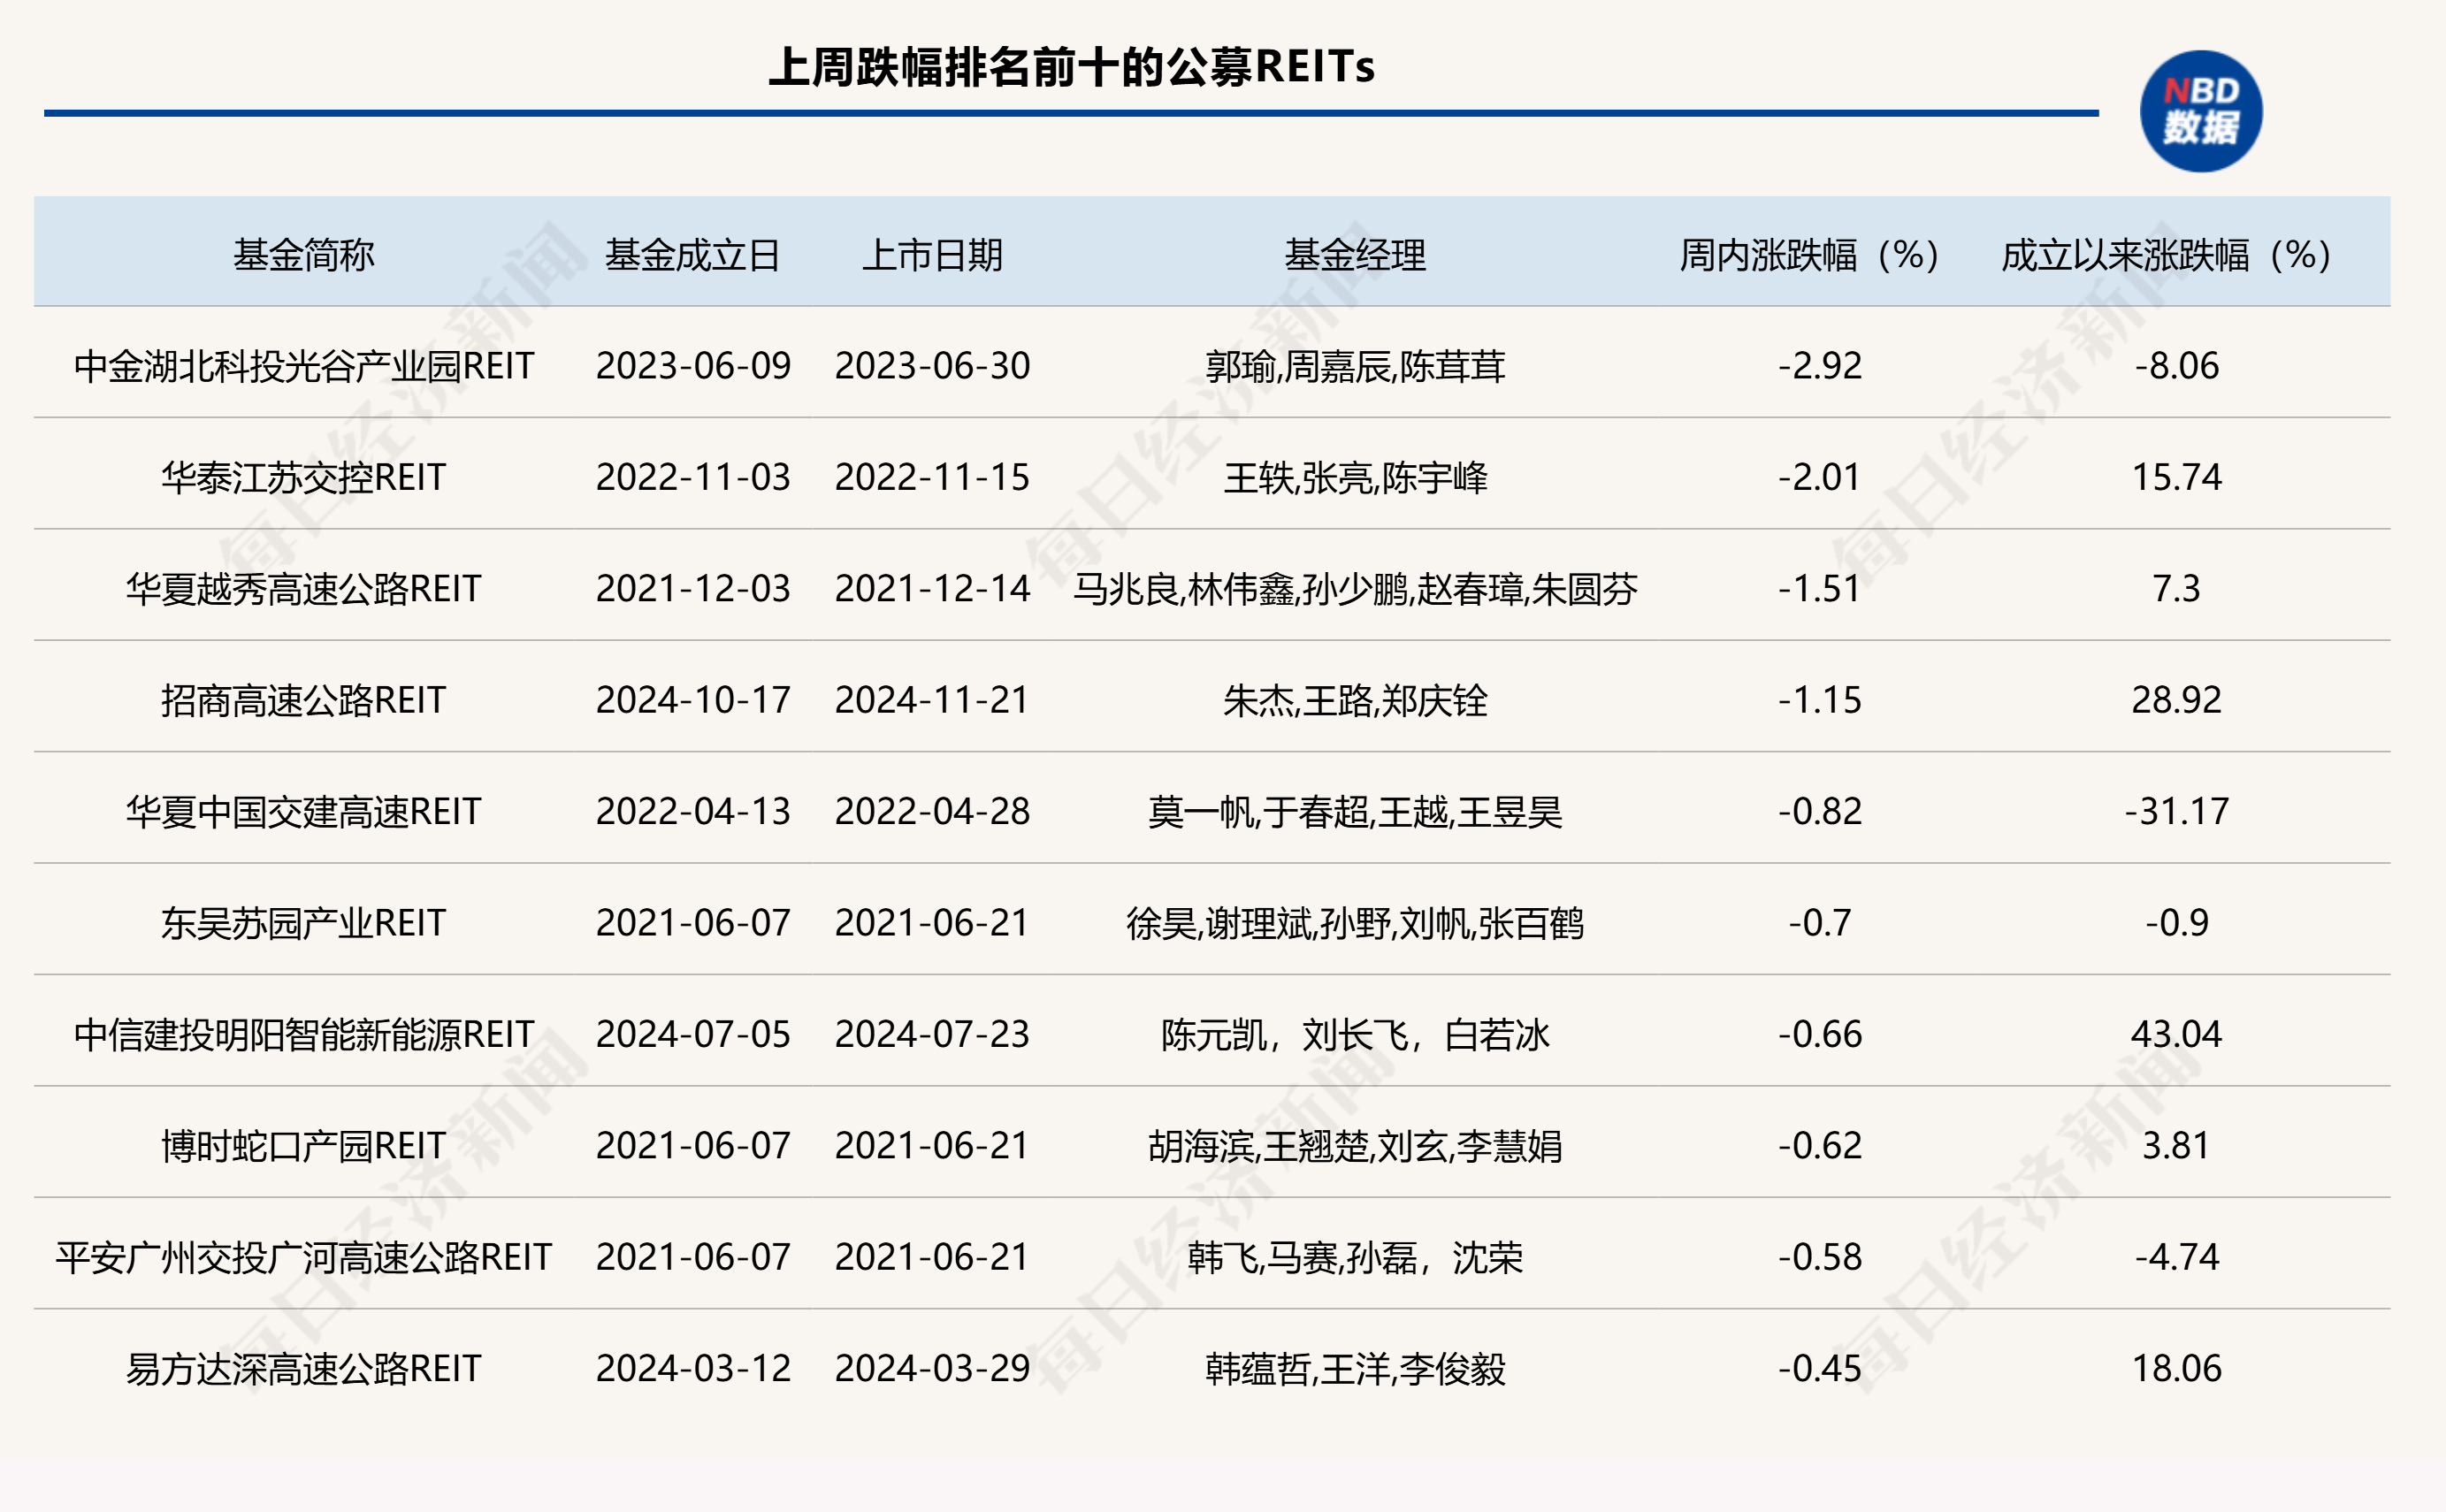Click the managers cell 郭瑜,周嘉辰,陈茸茸
Screen dimensions: 2446x1512
1355,366
